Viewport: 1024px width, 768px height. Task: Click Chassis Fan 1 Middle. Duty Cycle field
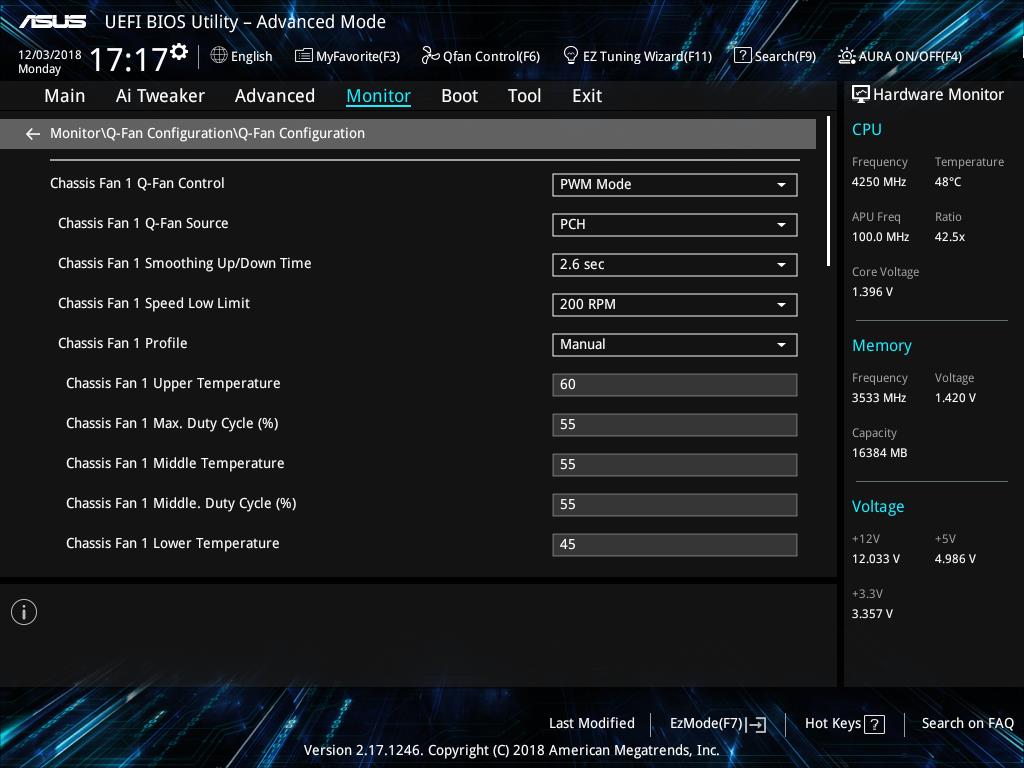[675, 504]
